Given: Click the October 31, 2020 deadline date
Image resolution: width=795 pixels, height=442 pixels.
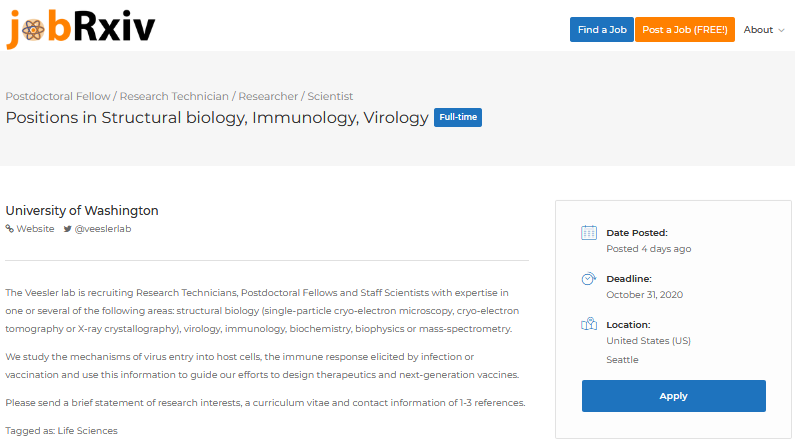Looking at the screenshot, I should coord(644,294).
